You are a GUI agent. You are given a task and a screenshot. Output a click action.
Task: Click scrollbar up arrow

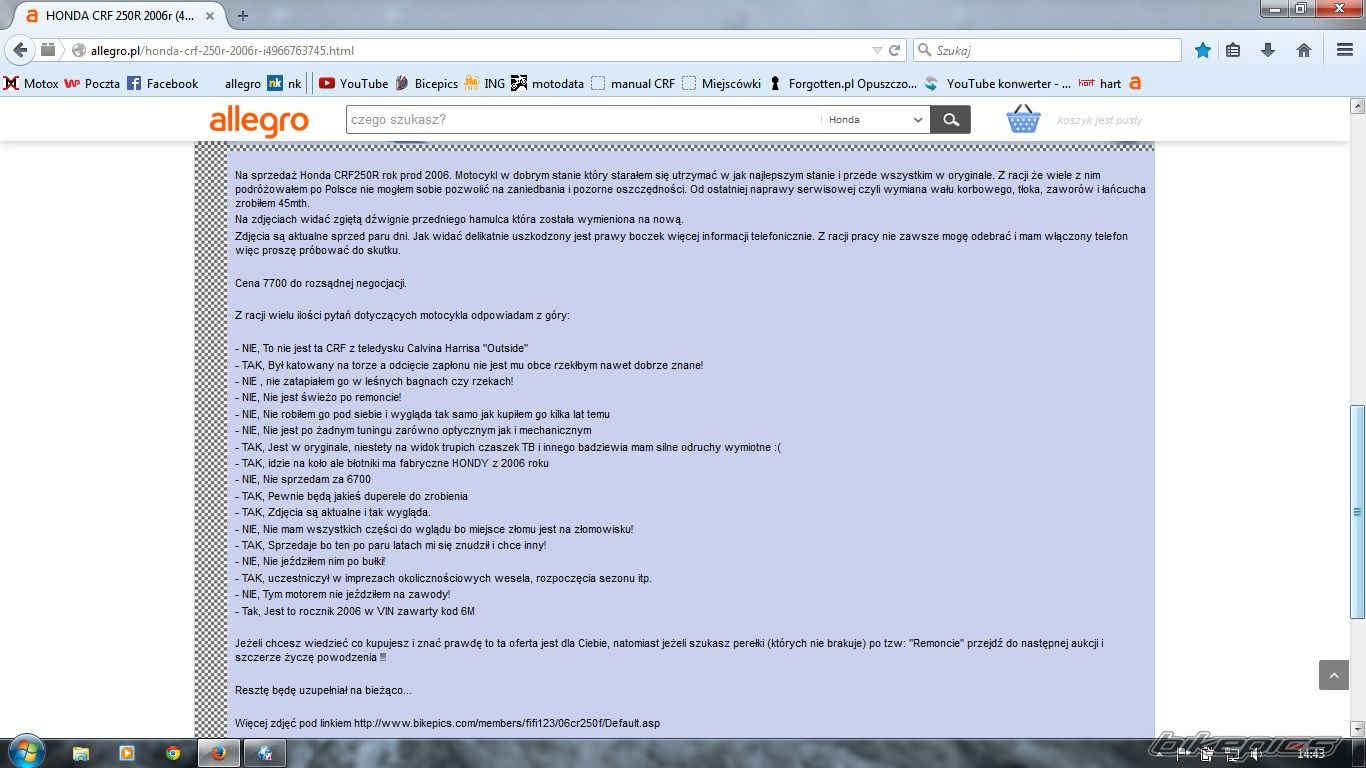(1357, 105)
